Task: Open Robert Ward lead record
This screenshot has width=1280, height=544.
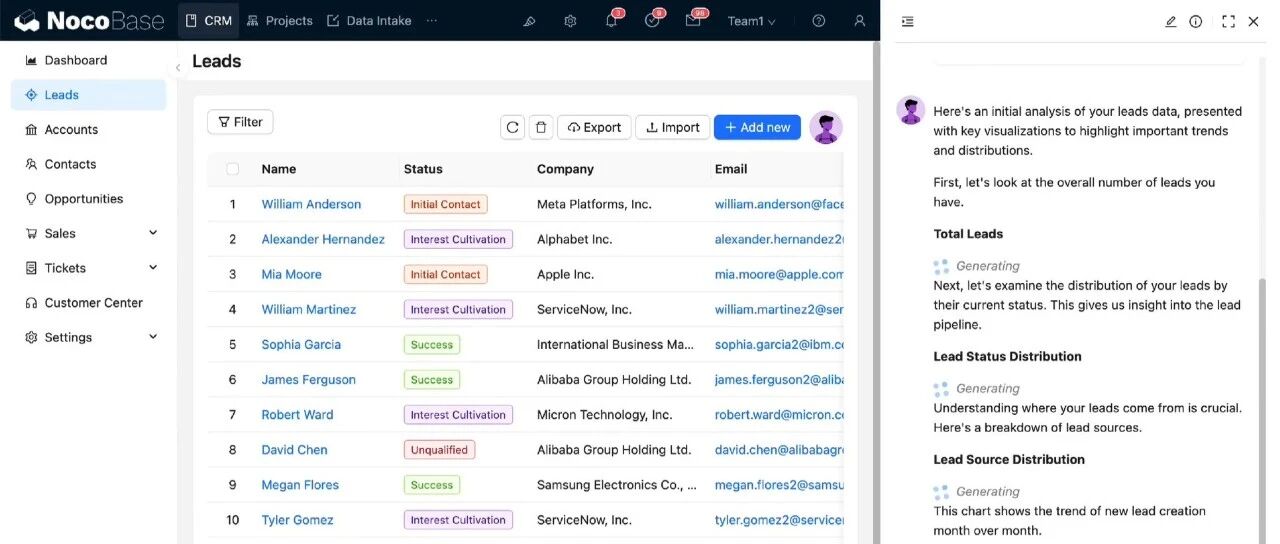Action: (x=297, y=414)
